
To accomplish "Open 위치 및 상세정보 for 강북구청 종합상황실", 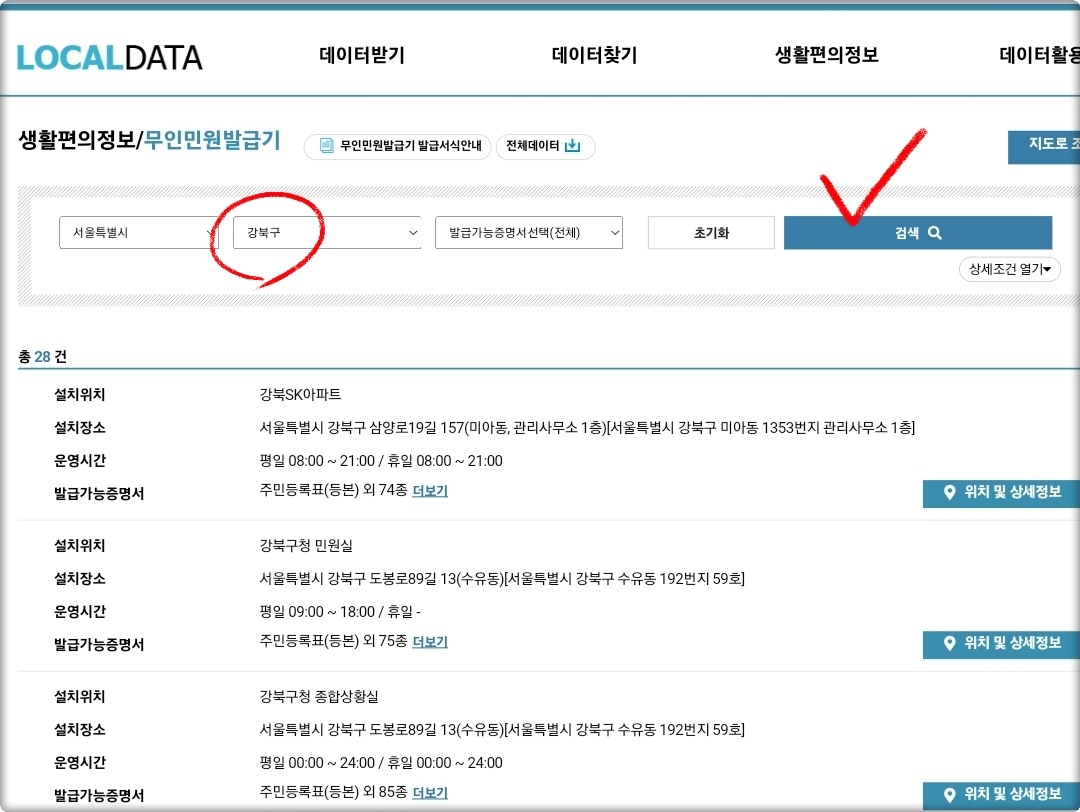I will pyautogui.click(x=1001, y=795).
